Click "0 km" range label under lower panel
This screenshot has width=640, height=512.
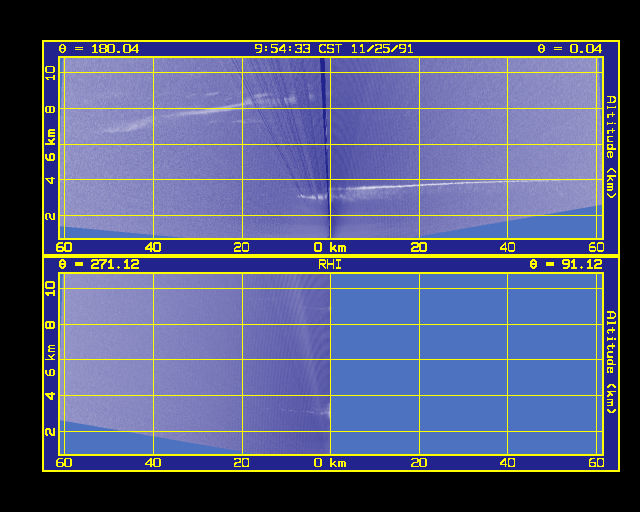(x=330, y=463)
